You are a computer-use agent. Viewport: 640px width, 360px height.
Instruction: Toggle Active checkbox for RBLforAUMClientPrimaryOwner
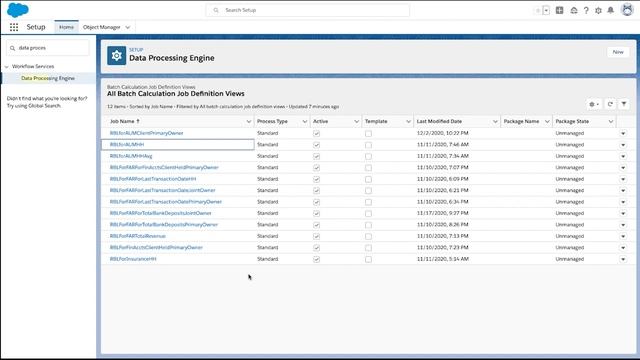[x=316, y=133]
